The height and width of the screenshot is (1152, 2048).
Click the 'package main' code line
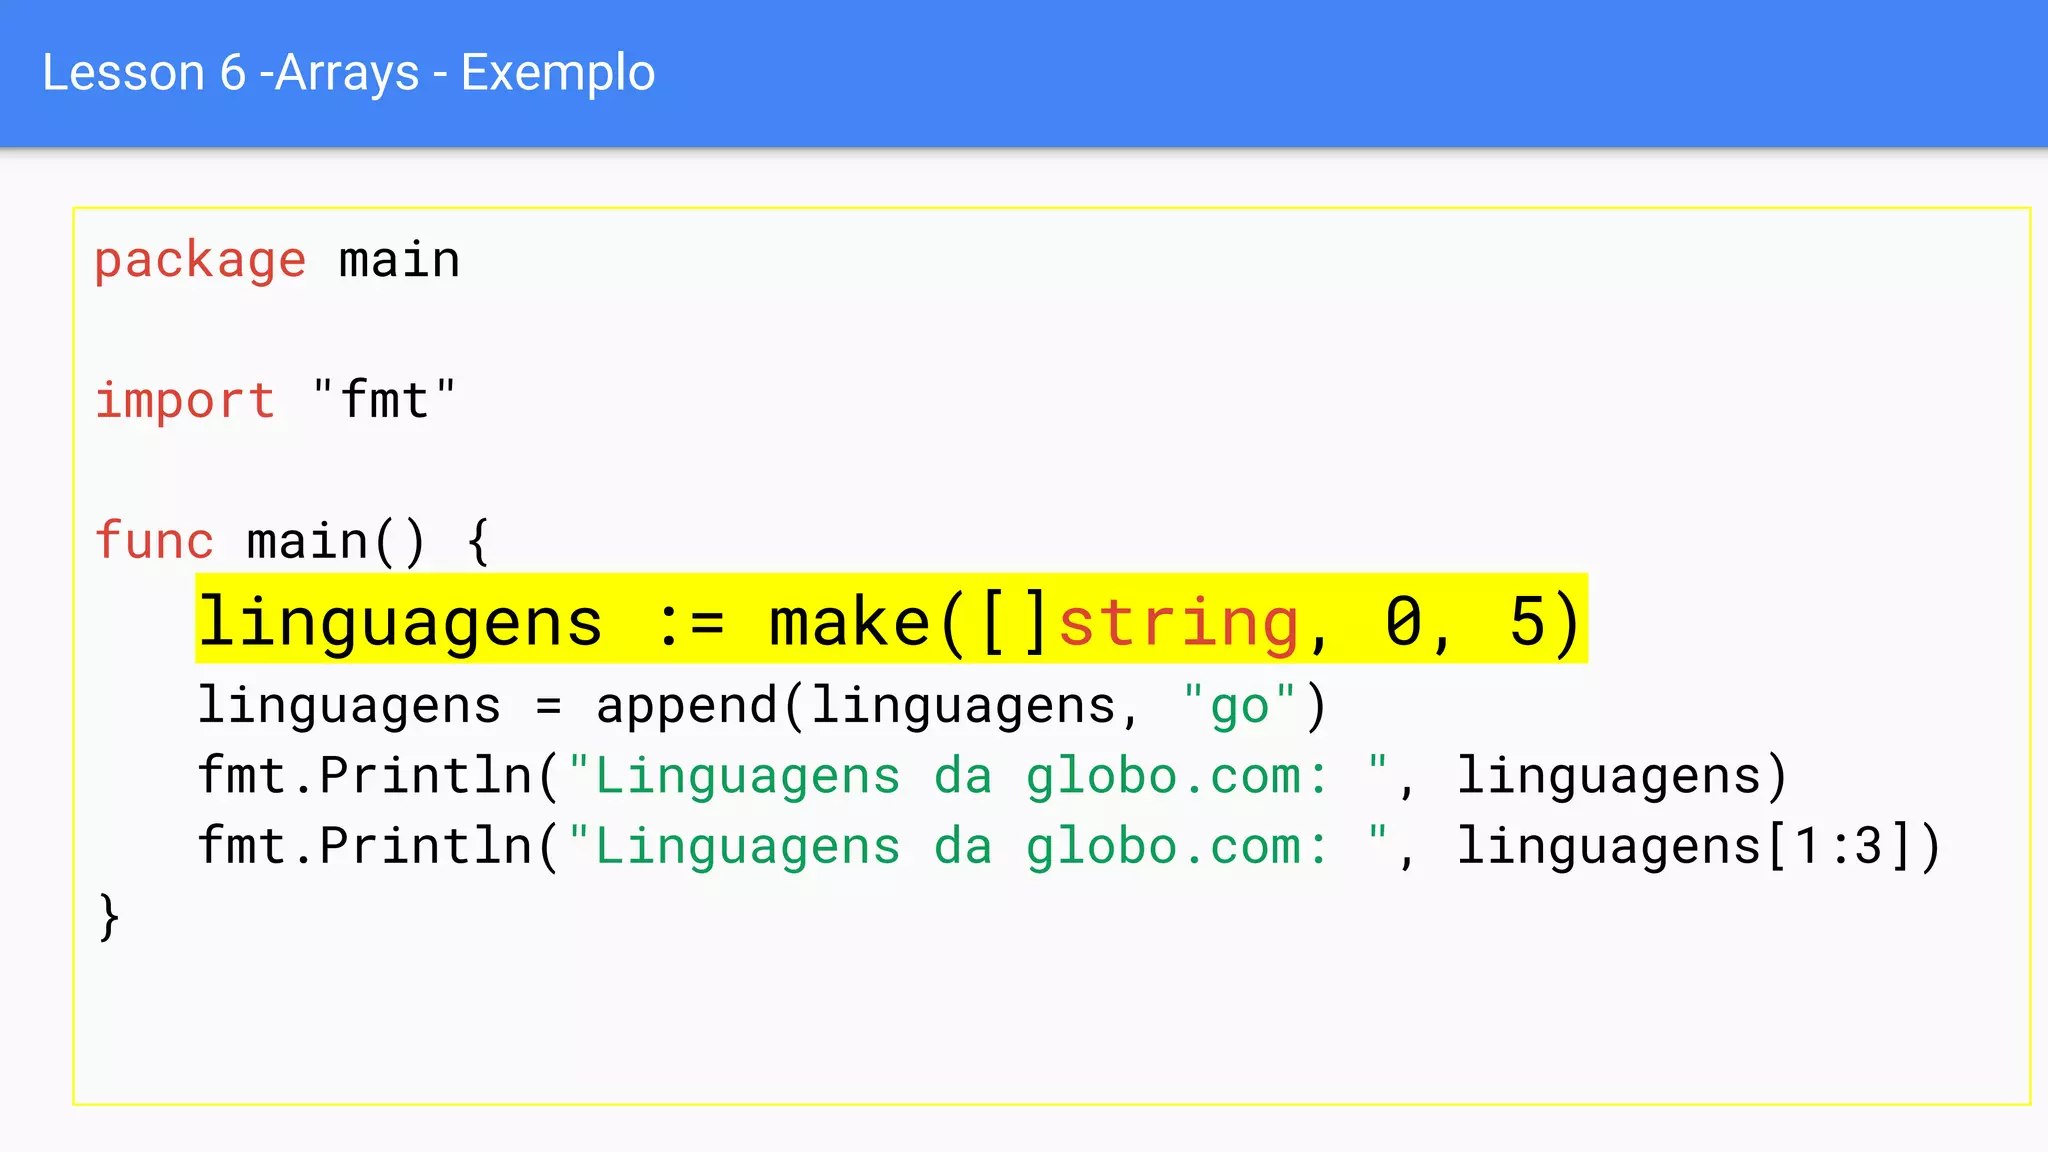[277, 261]
